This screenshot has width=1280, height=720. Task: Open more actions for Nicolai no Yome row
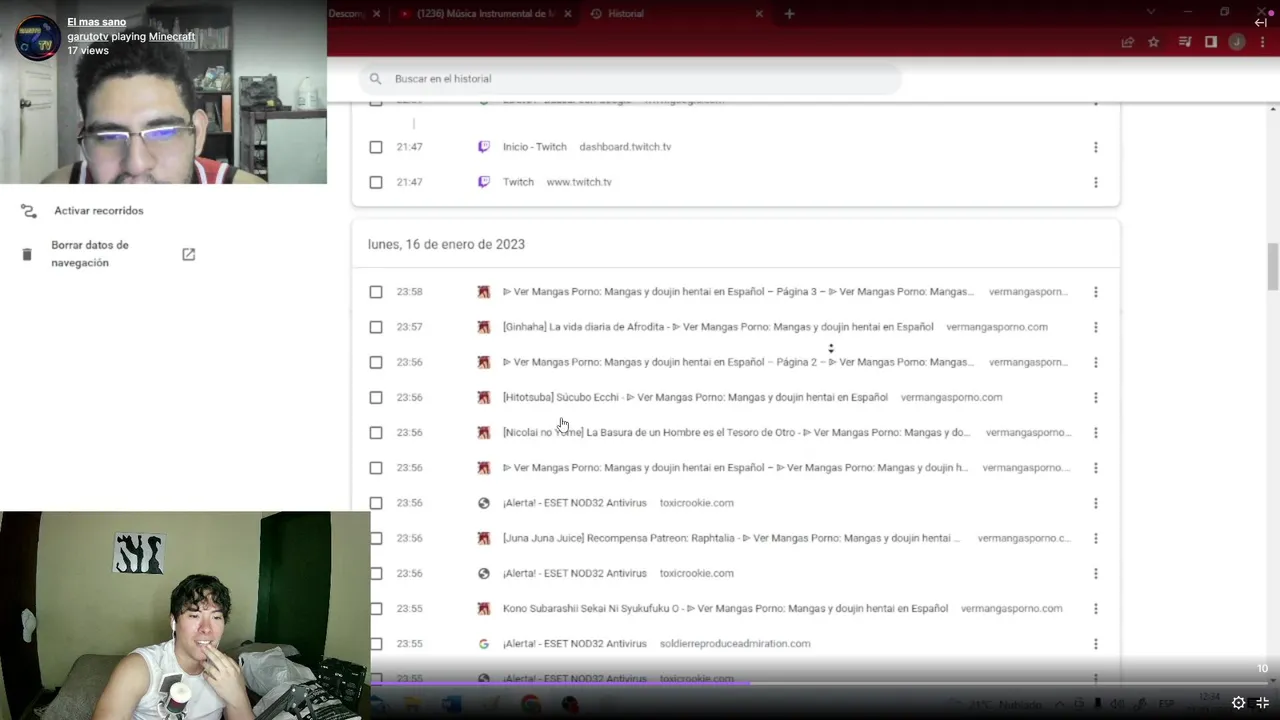(x=1096, y=433)
